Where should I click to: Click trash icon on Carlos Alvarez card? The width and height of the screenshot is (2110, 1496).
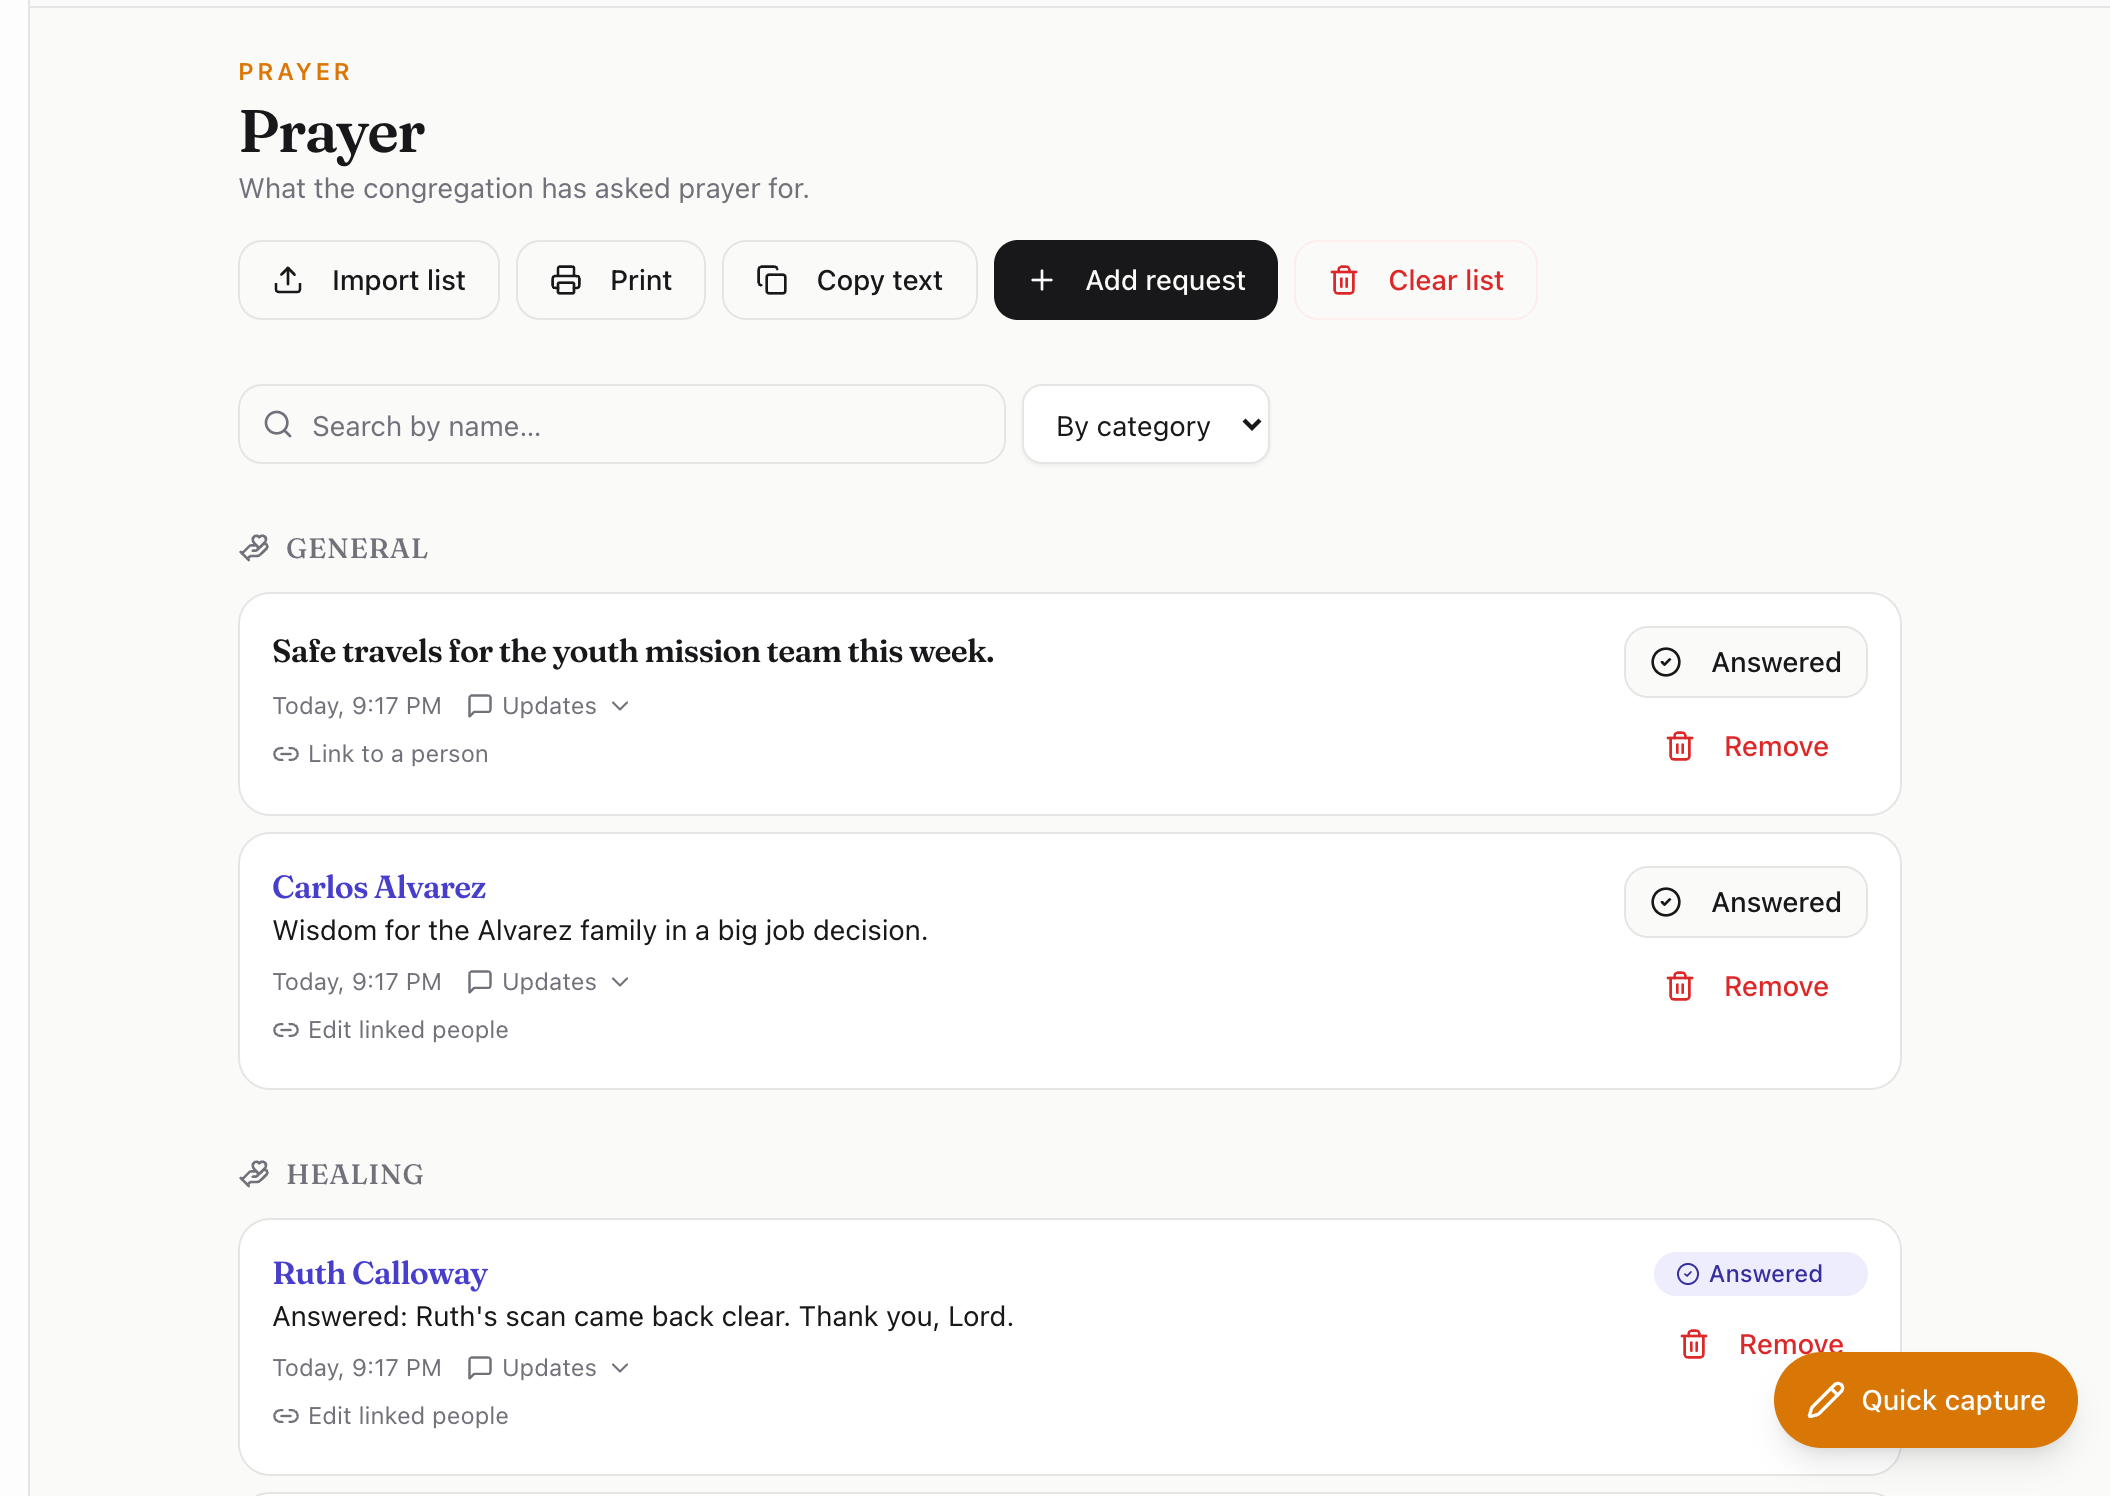point(1680,986)
